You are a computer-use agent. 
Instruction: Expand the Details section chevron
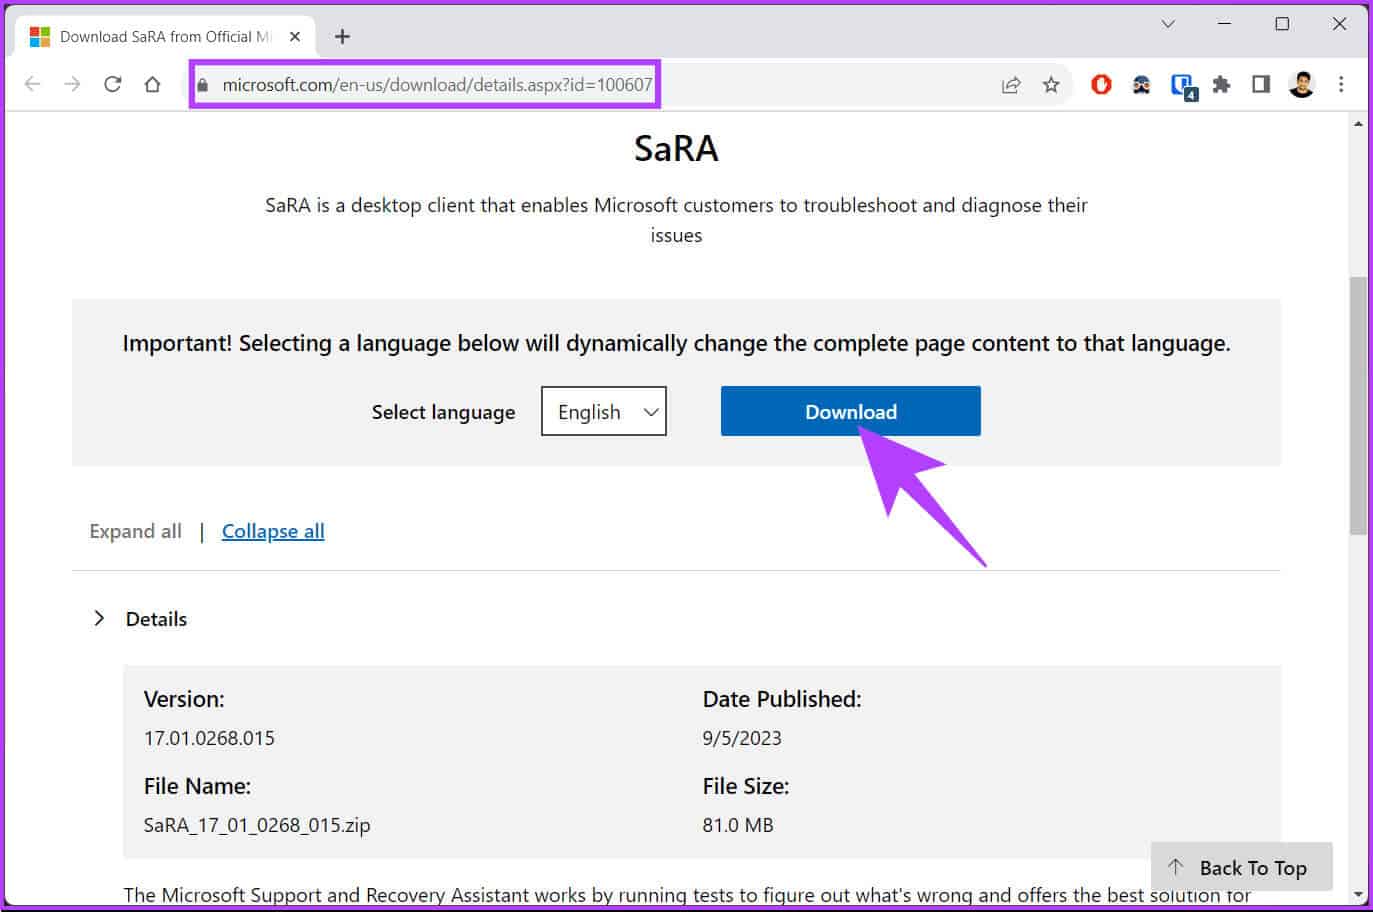[99, 618]
